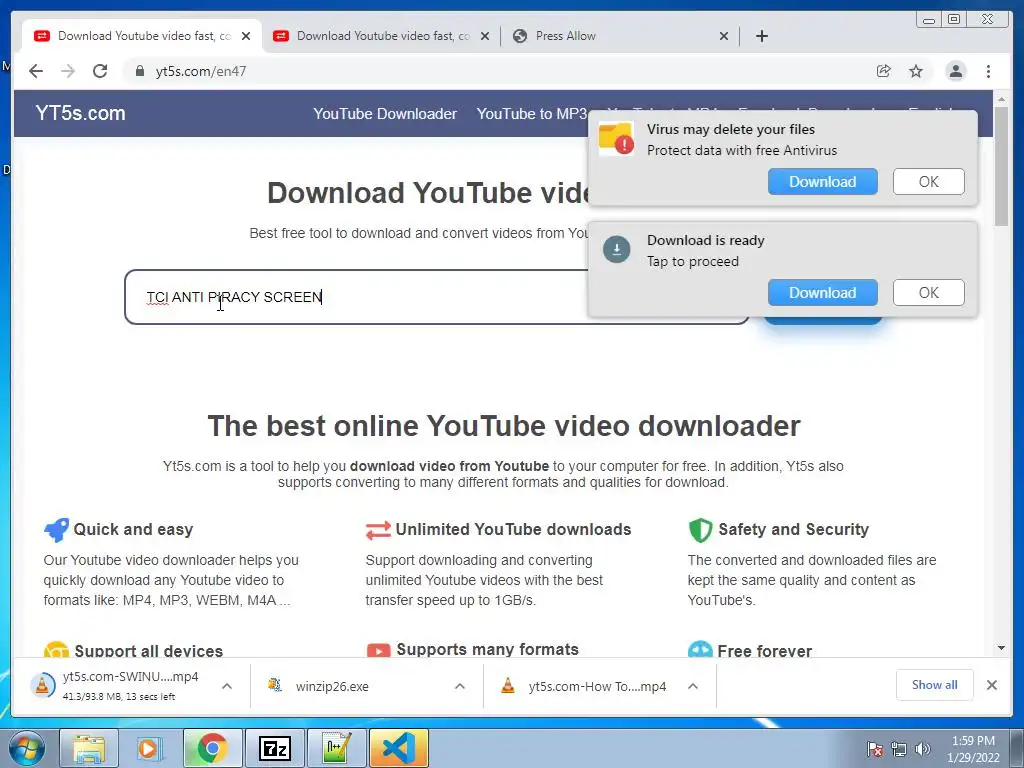Click the search field containing TCI ANTI PIRACY SCREEN
Image resolution: width=1024 pixels, height=768 pixels.
coord(436,297)
